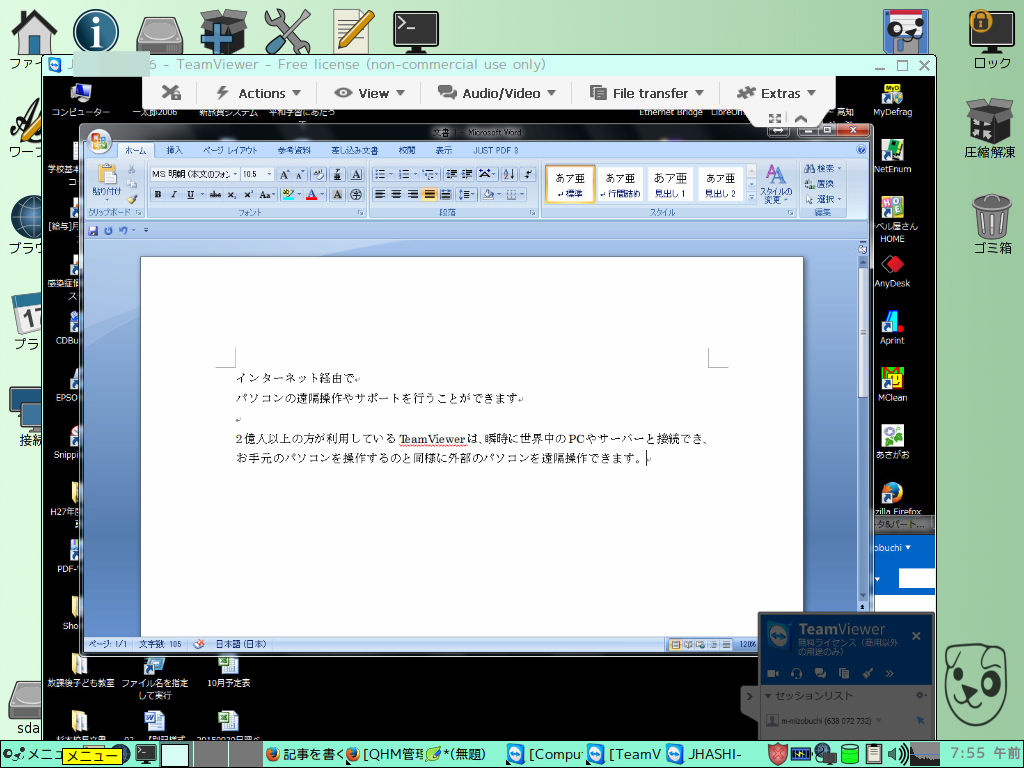Click the 検索 search button
The image size is (1024, 768).
click(x=822, y=168)
